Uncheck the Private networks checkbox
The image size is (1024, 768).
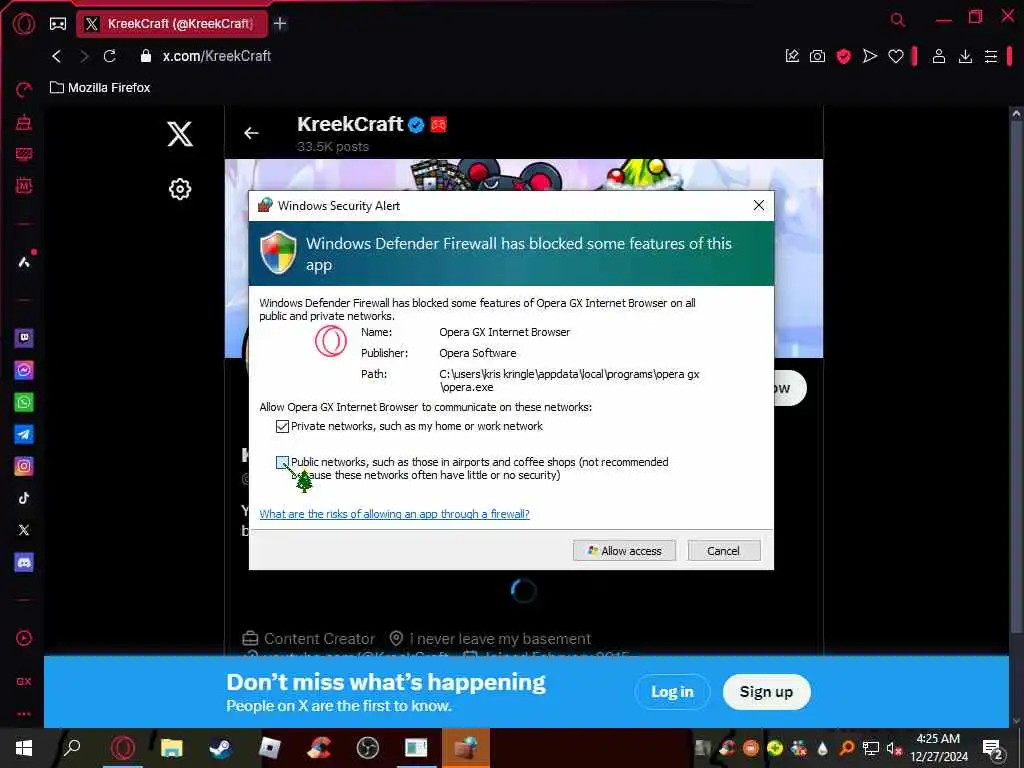pos(282,426)
